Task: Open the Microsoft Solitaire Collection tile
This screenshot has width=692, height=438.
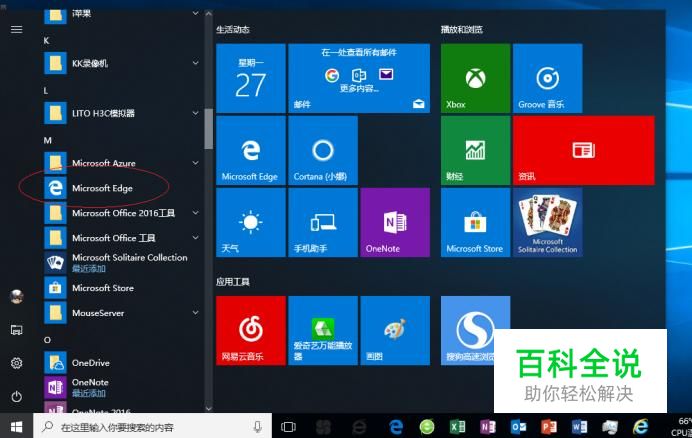Action: tap(547, 223)
